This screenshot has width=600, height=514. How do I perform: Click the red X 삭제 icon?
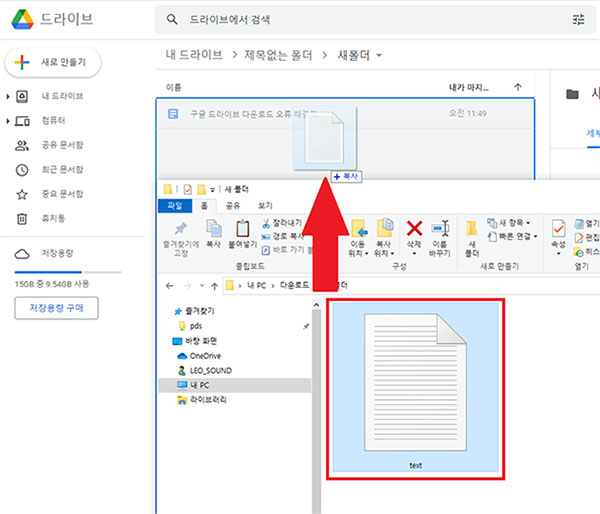pyautogui.click(x=414, y=228)
